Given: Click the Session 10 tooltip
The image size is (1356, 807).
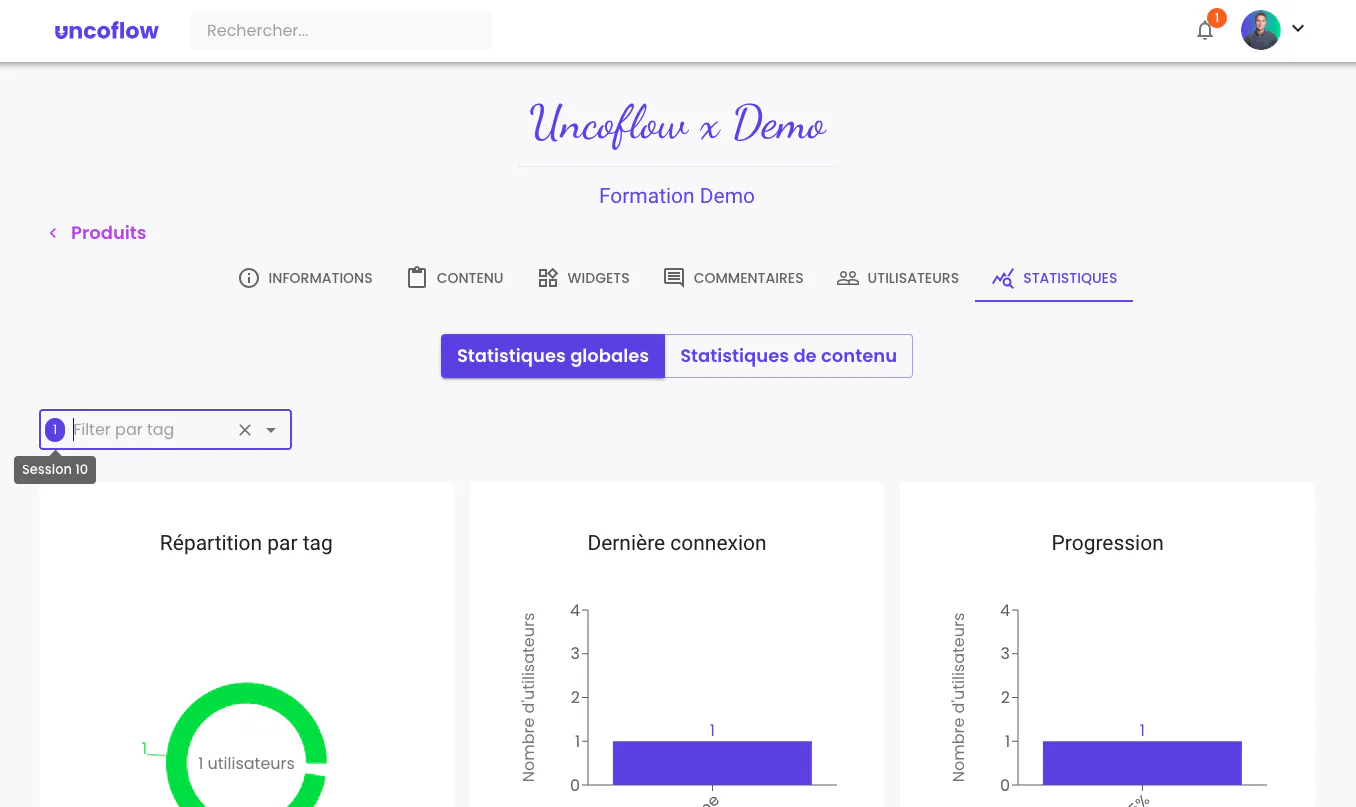Looking at the screenshot, I should [x=55, y=470].
